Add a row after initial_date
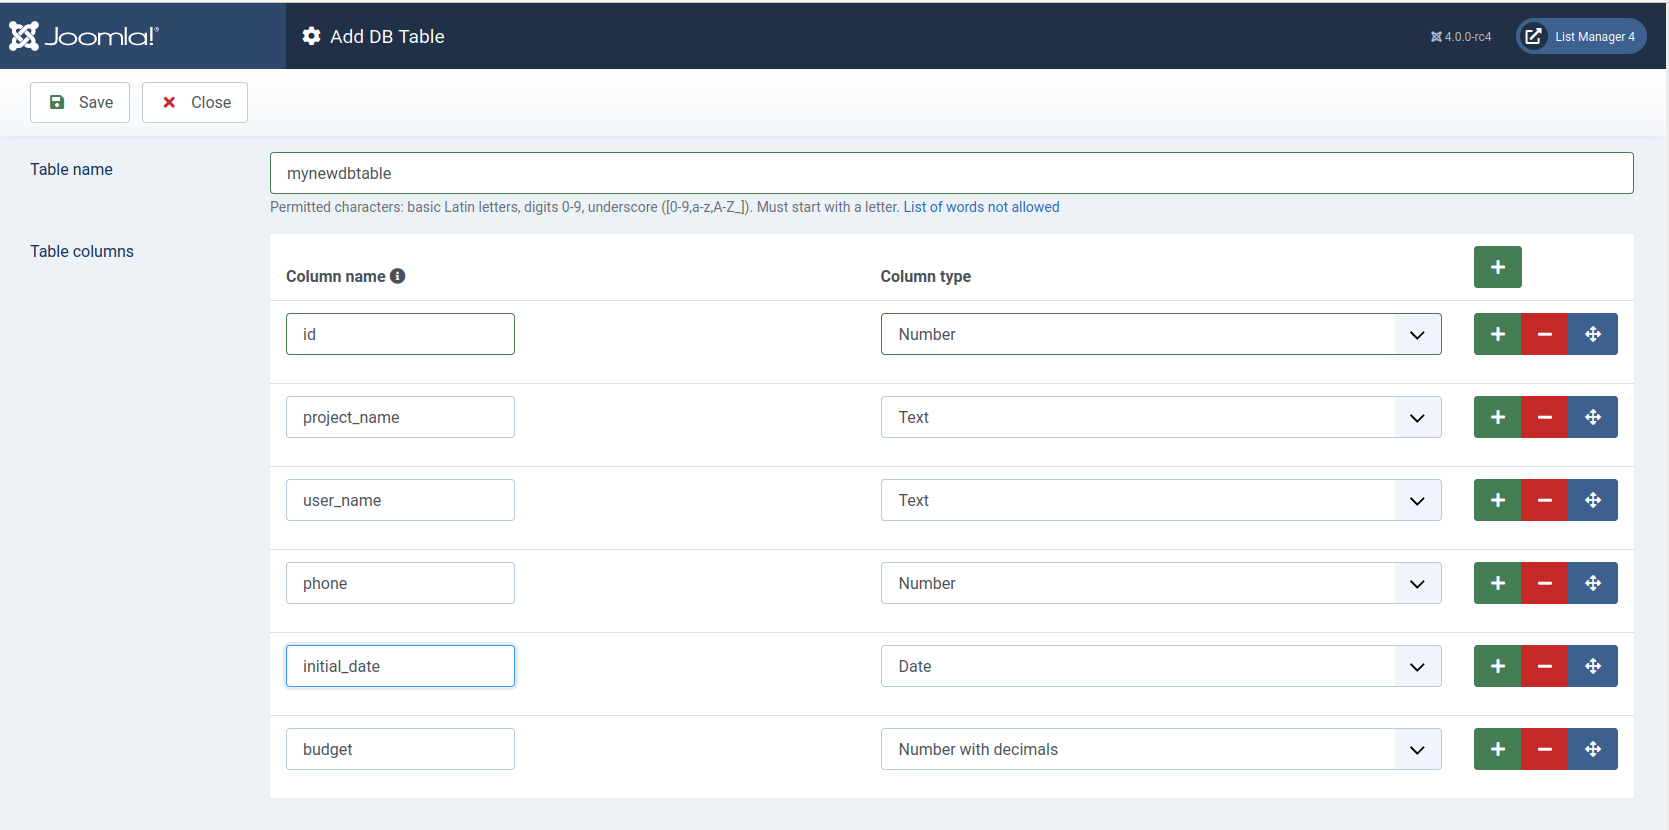Image resolution: width=1669 pixels, height=830 pixels. (x=1497, y=666)
